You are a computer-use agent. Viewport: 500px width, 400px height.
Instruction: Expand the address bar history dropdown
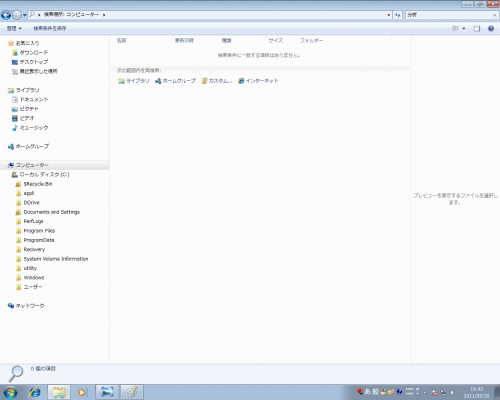[x=389, y=15]
